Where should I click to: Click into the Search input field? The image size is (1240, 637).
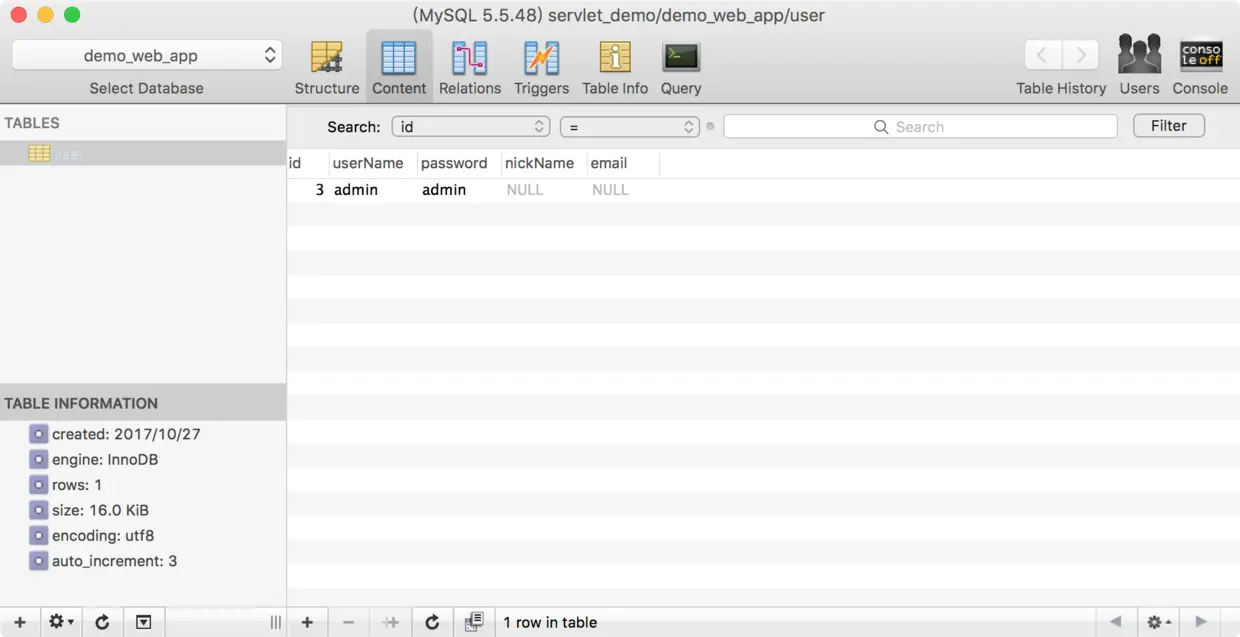[x=920, y=127]
